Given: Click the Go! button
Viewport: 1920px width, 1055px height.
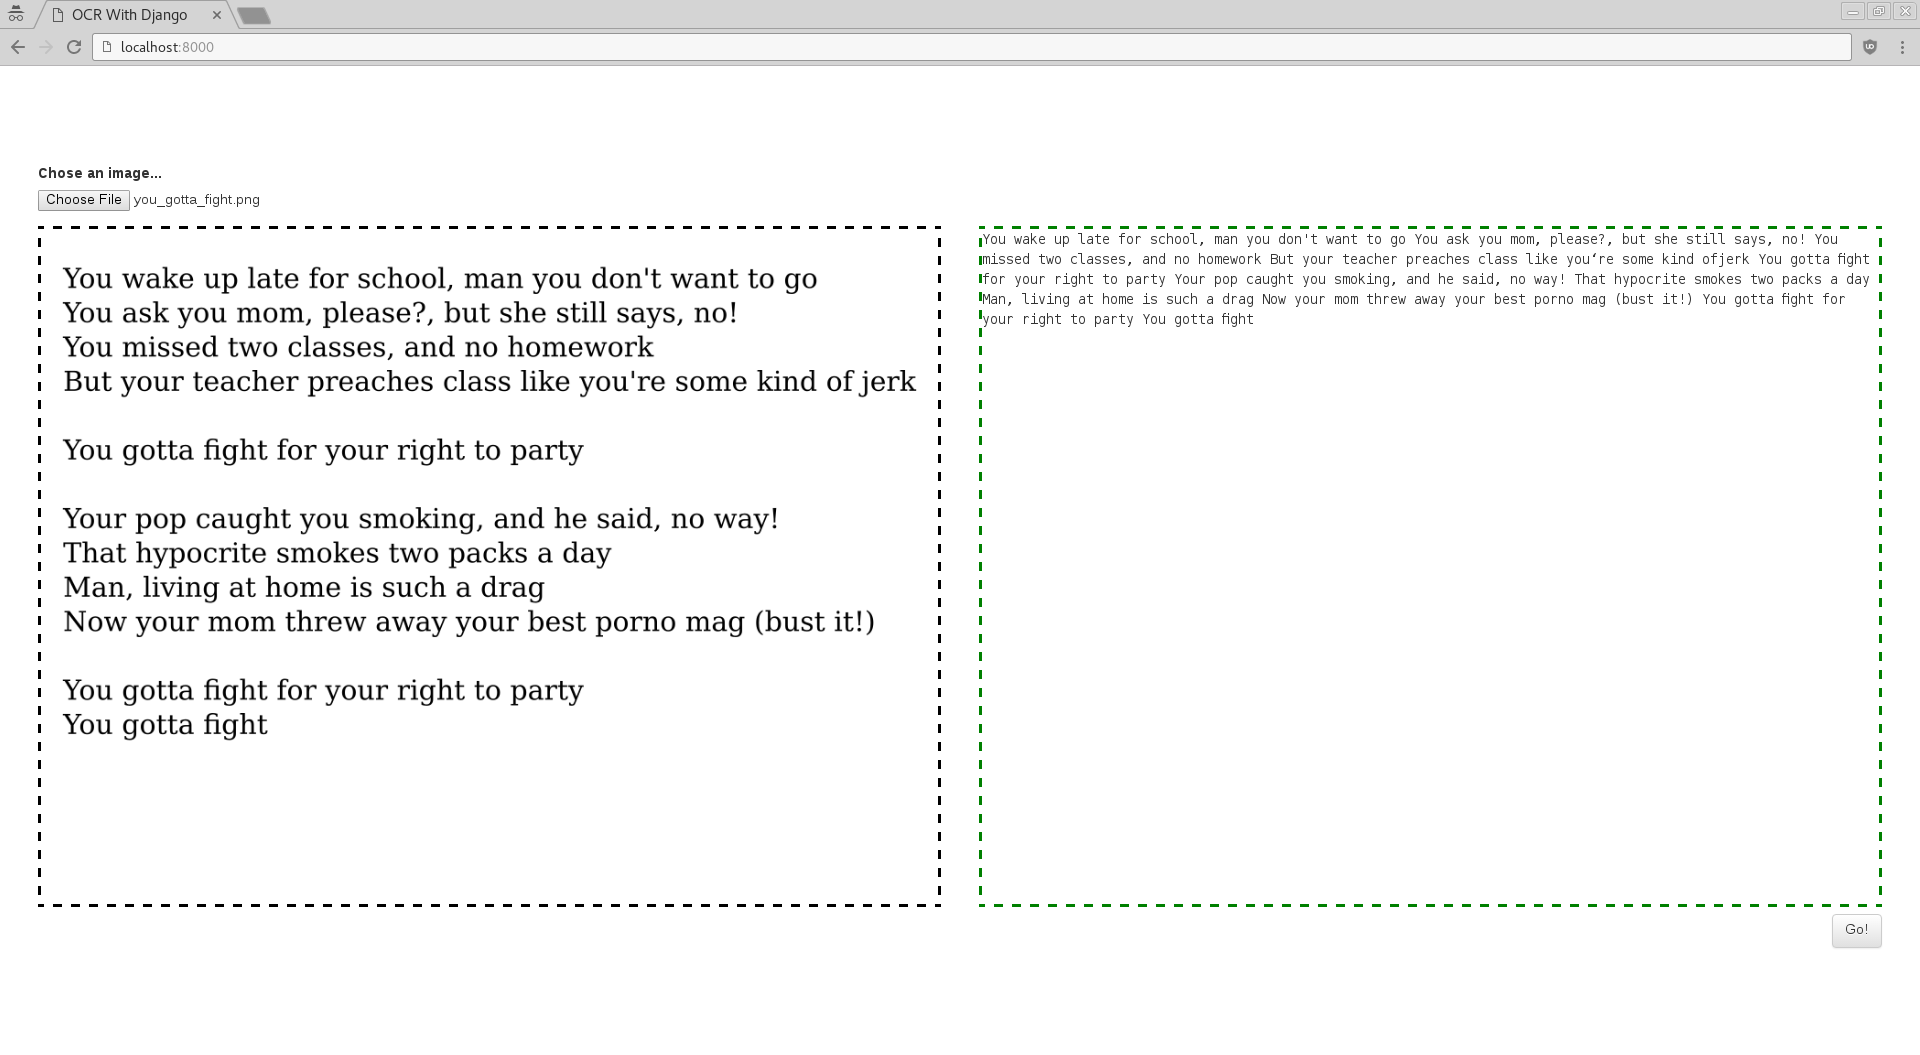Looking at the screenshot, I should [1856, 930].
